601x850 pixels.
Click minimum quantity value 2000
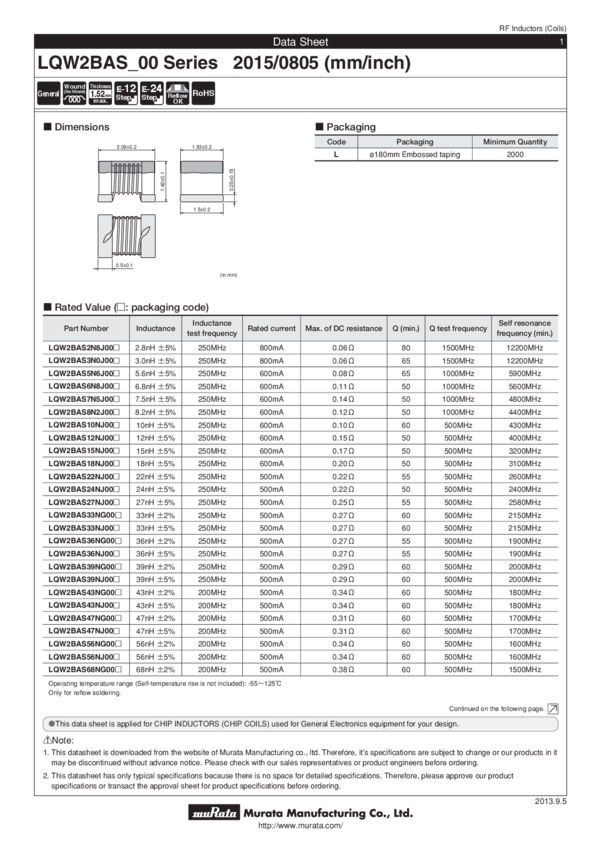pos(515,154)
